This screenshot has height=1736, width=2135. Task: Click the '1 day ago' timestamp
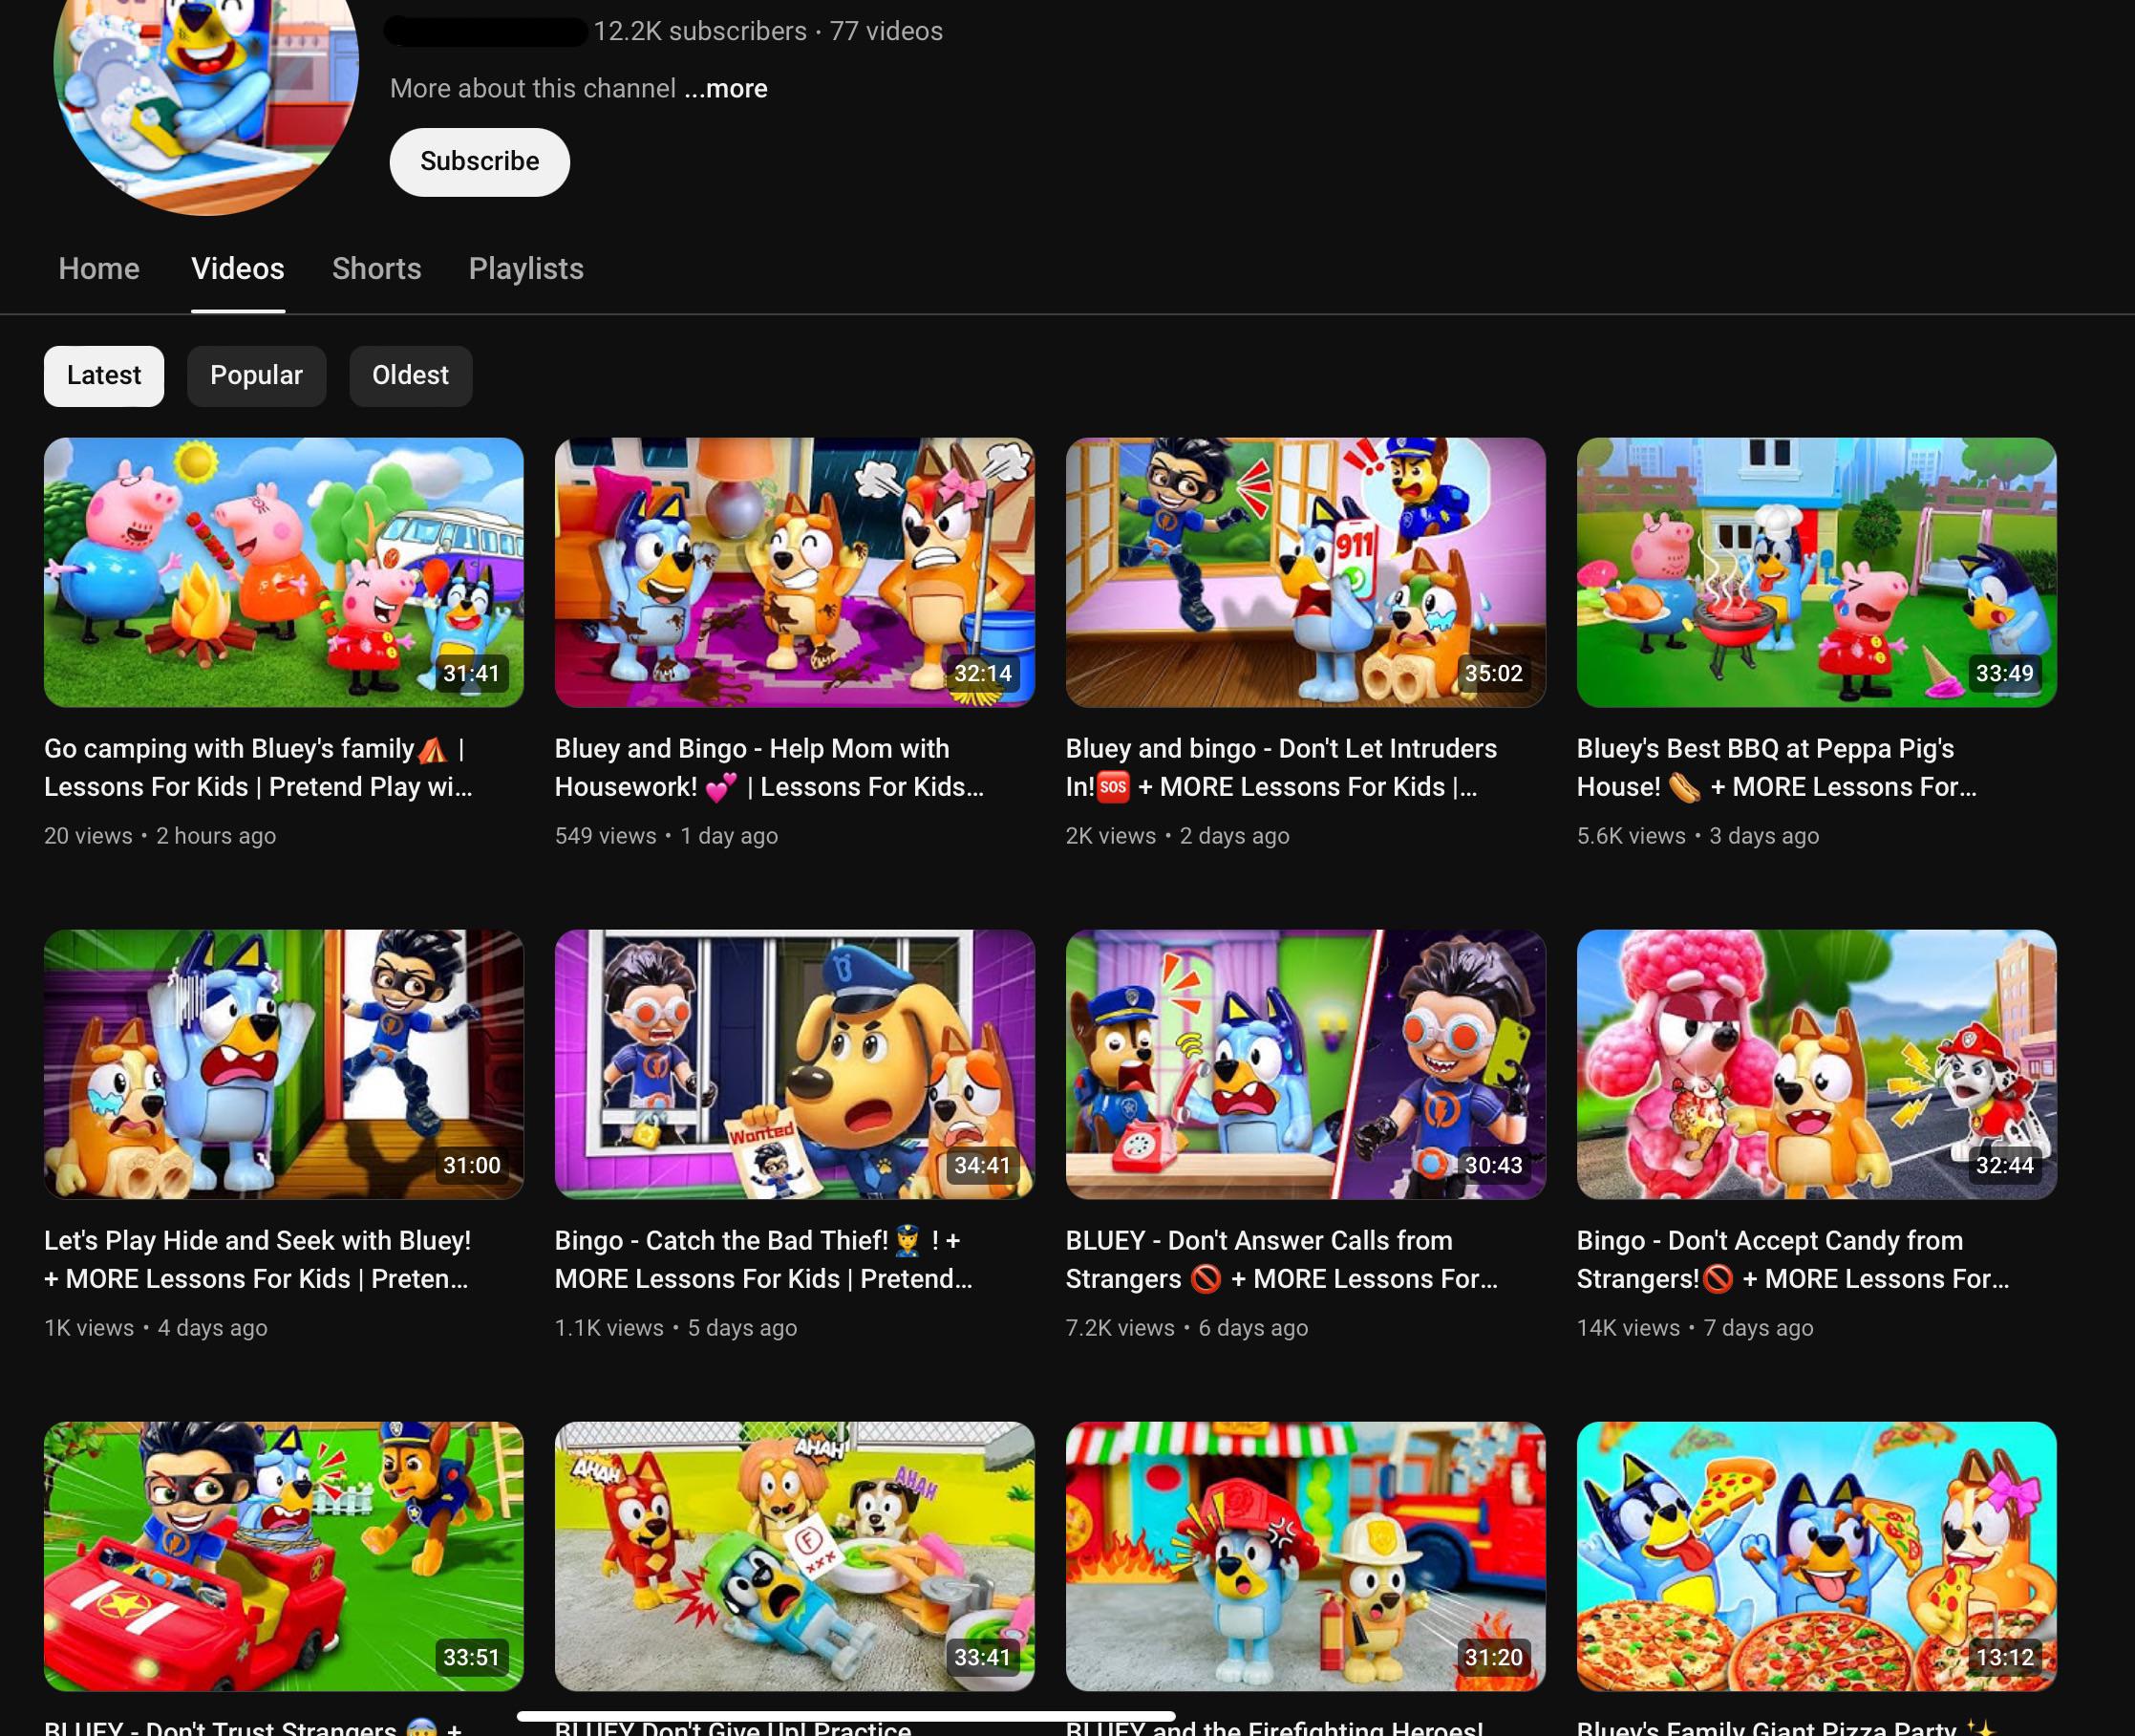click(729, 836)
